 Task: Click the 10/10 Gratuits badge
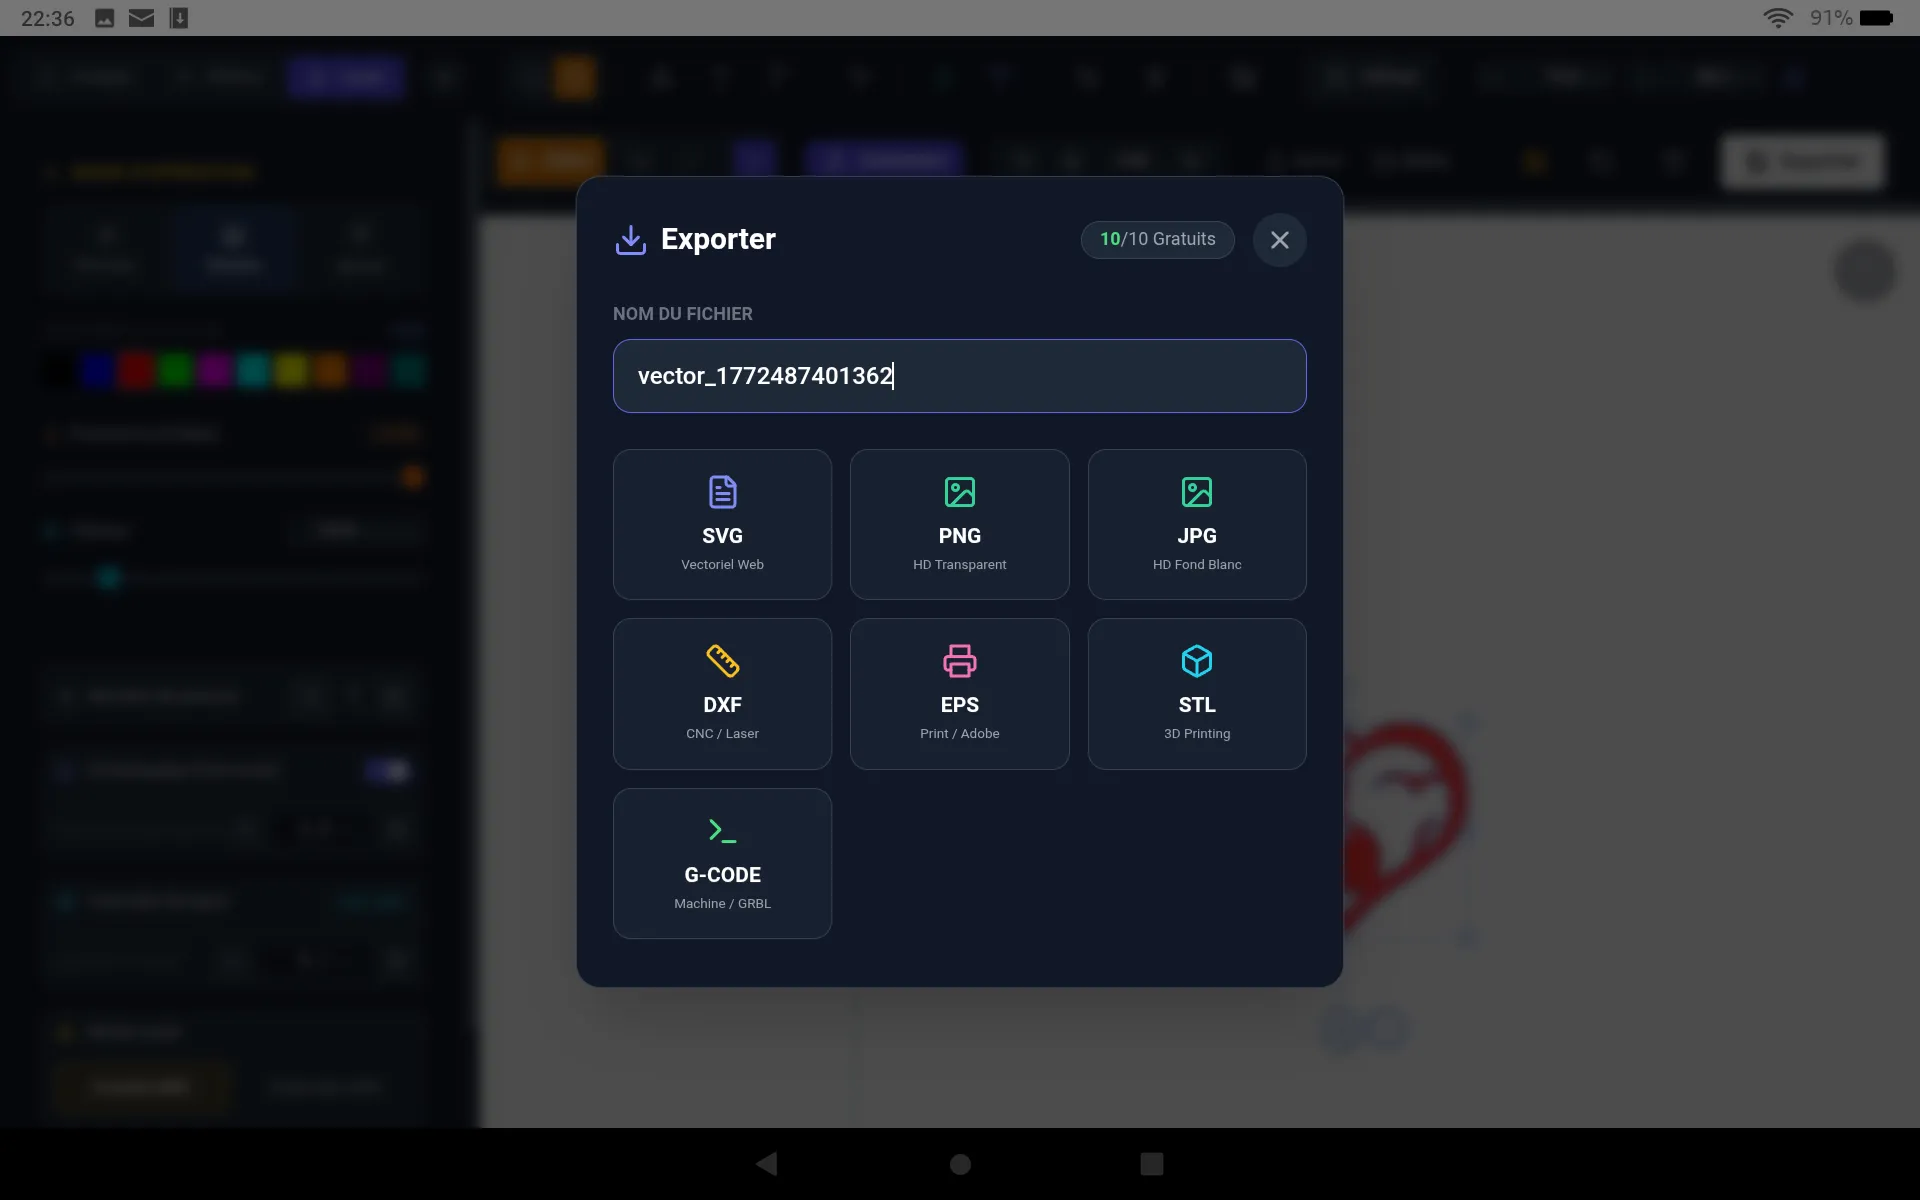click(x=1157, y=239)
